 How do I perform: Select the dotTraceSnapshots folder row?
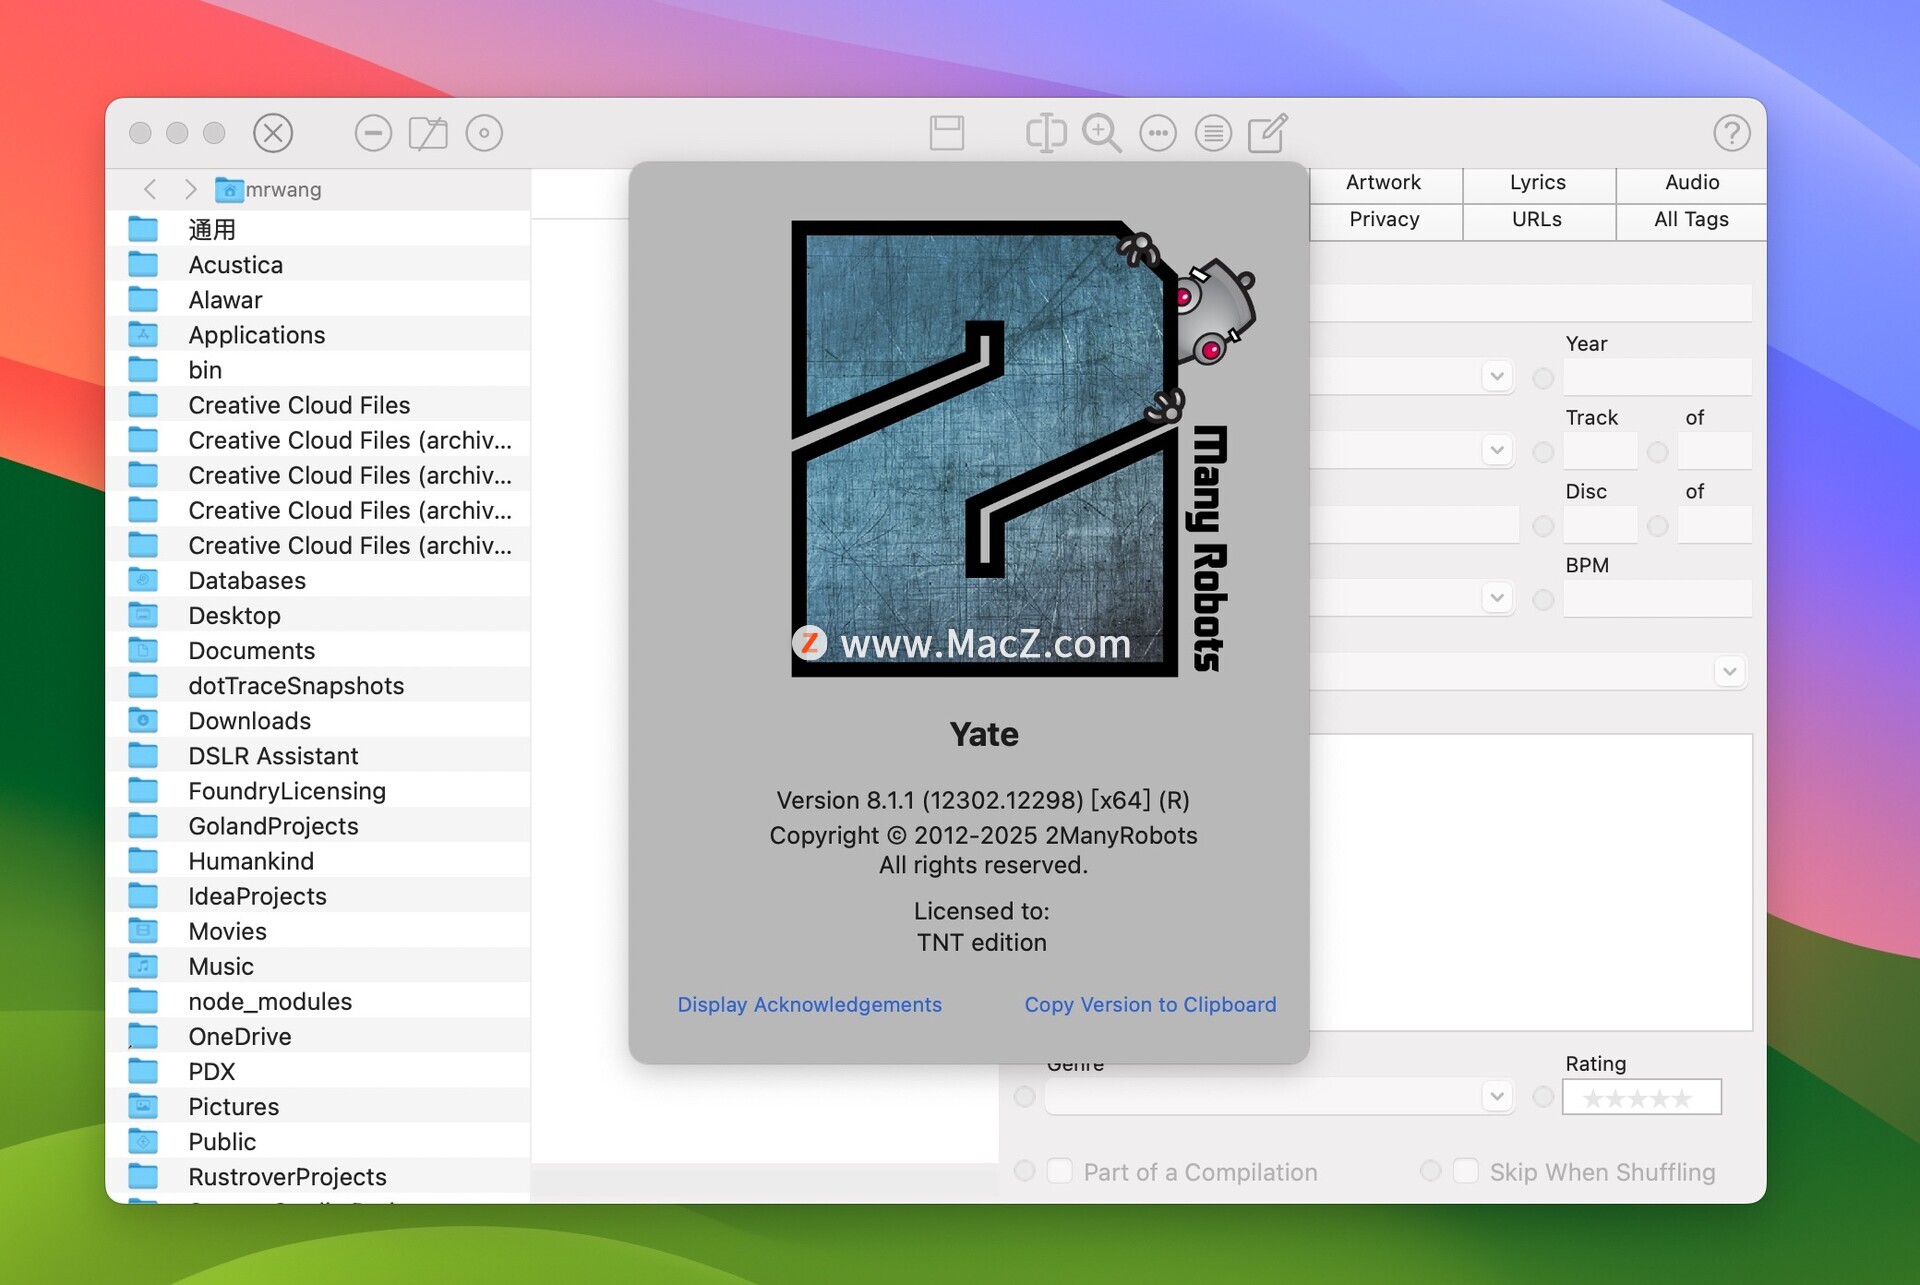point(318,685)
